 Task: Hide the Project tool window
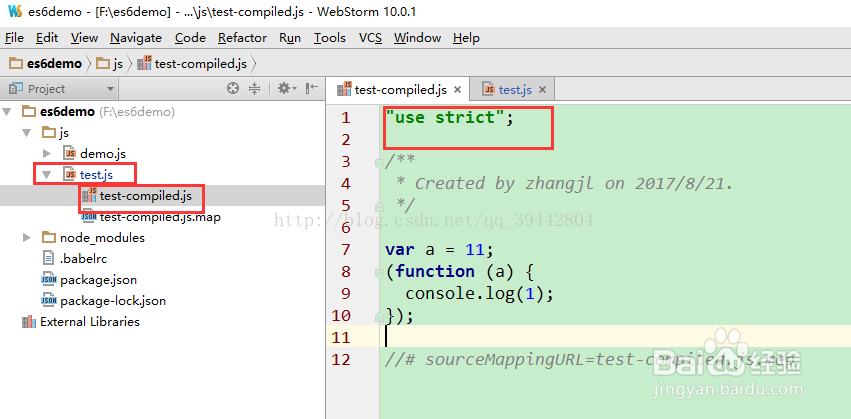(x=312, y=88)
